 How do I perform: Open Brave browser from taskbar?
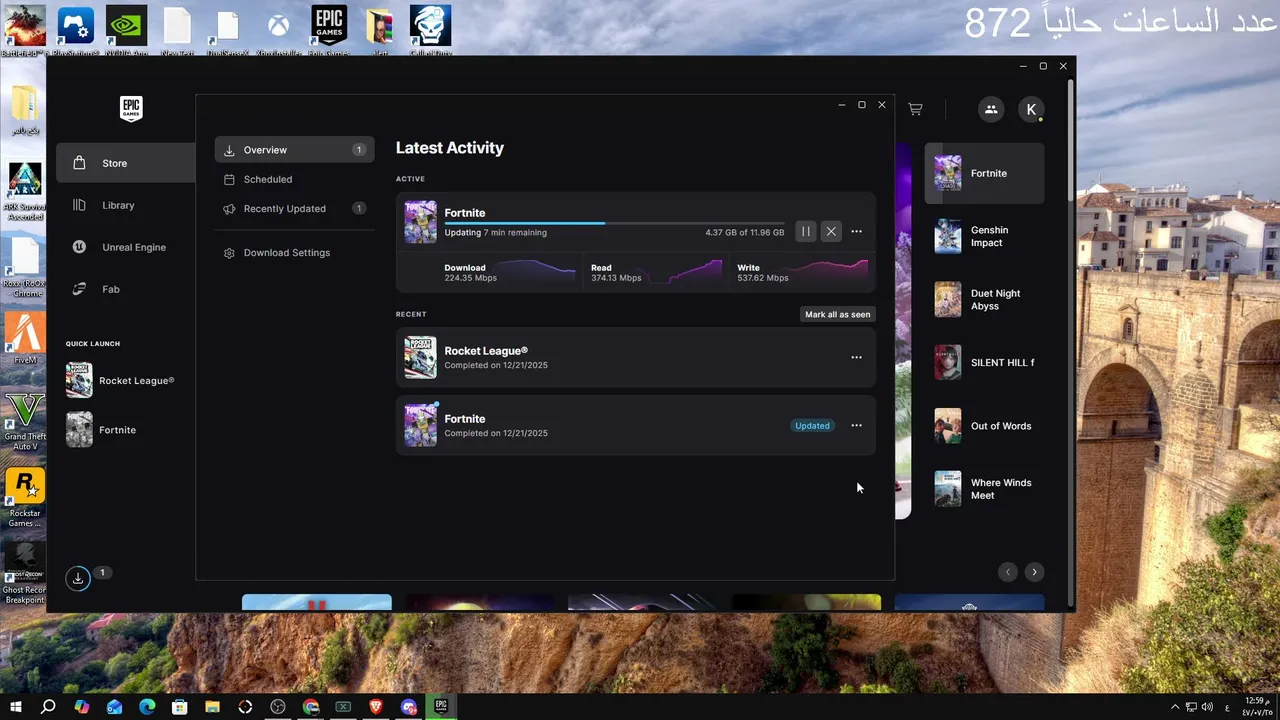[376, 706]
